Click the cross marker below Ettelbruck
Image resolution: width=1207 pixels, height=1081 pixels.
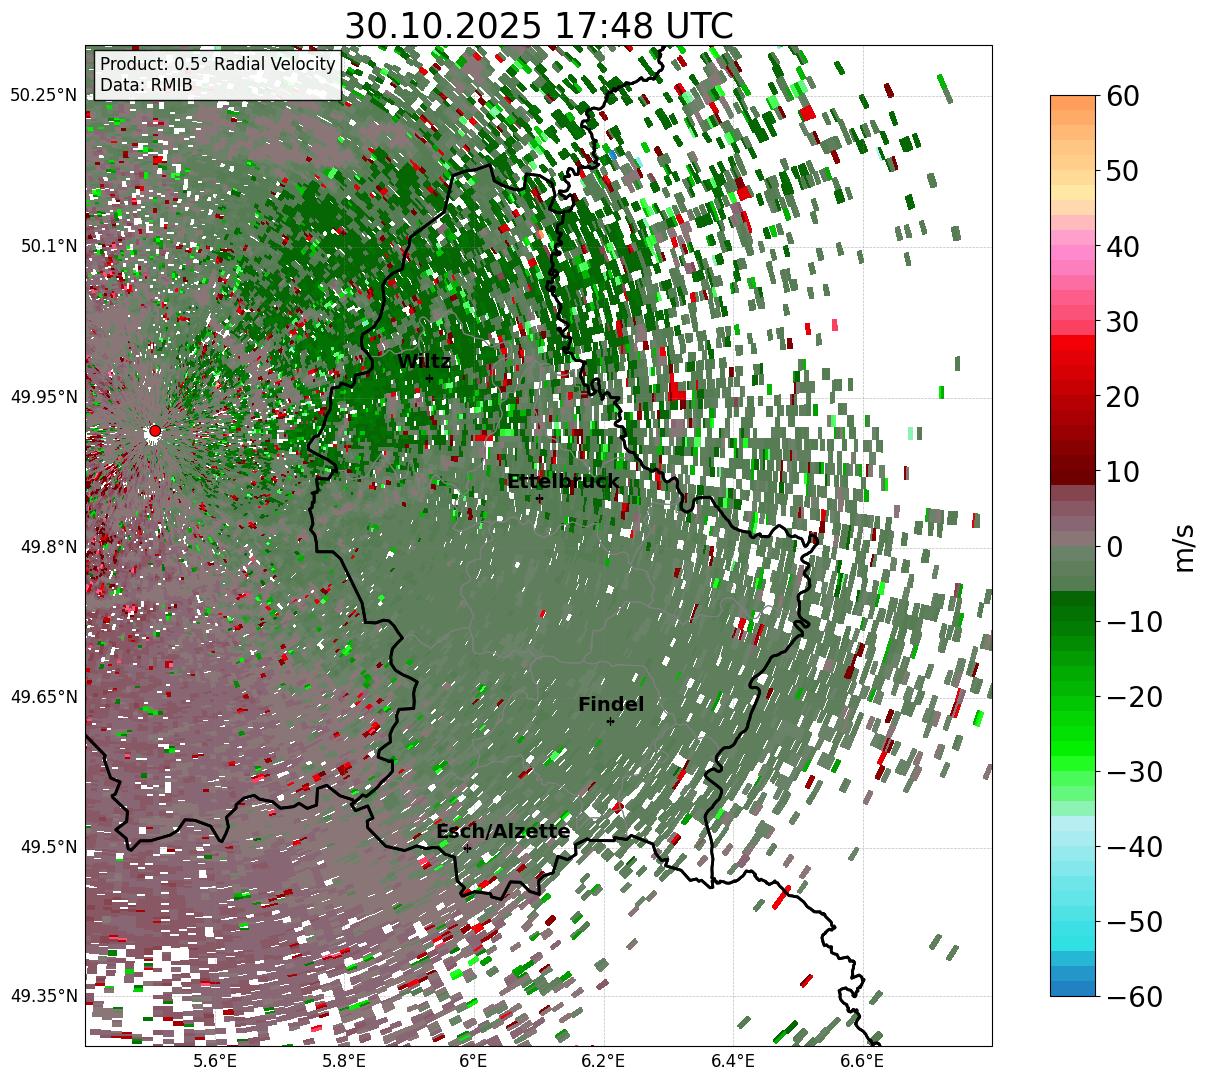539,499
